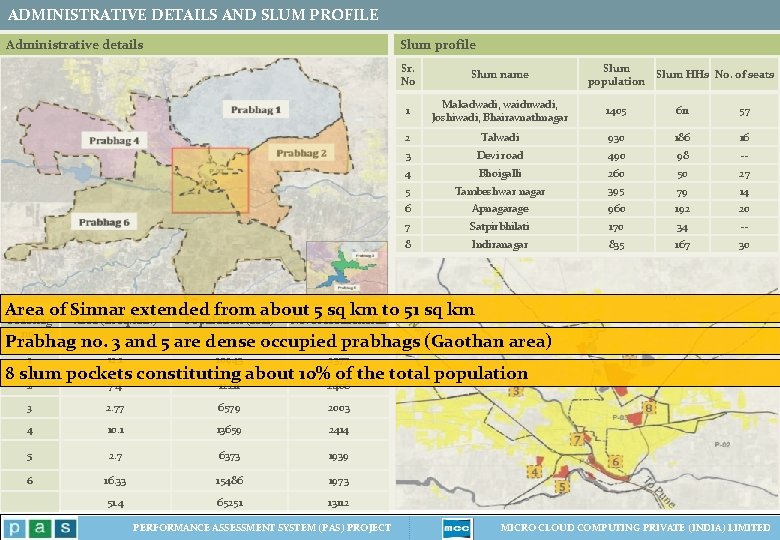Select the 'Satpir bhilati' slum row name
The width and height of the screenshot is (780, 540).
click(x=500, y=227)
